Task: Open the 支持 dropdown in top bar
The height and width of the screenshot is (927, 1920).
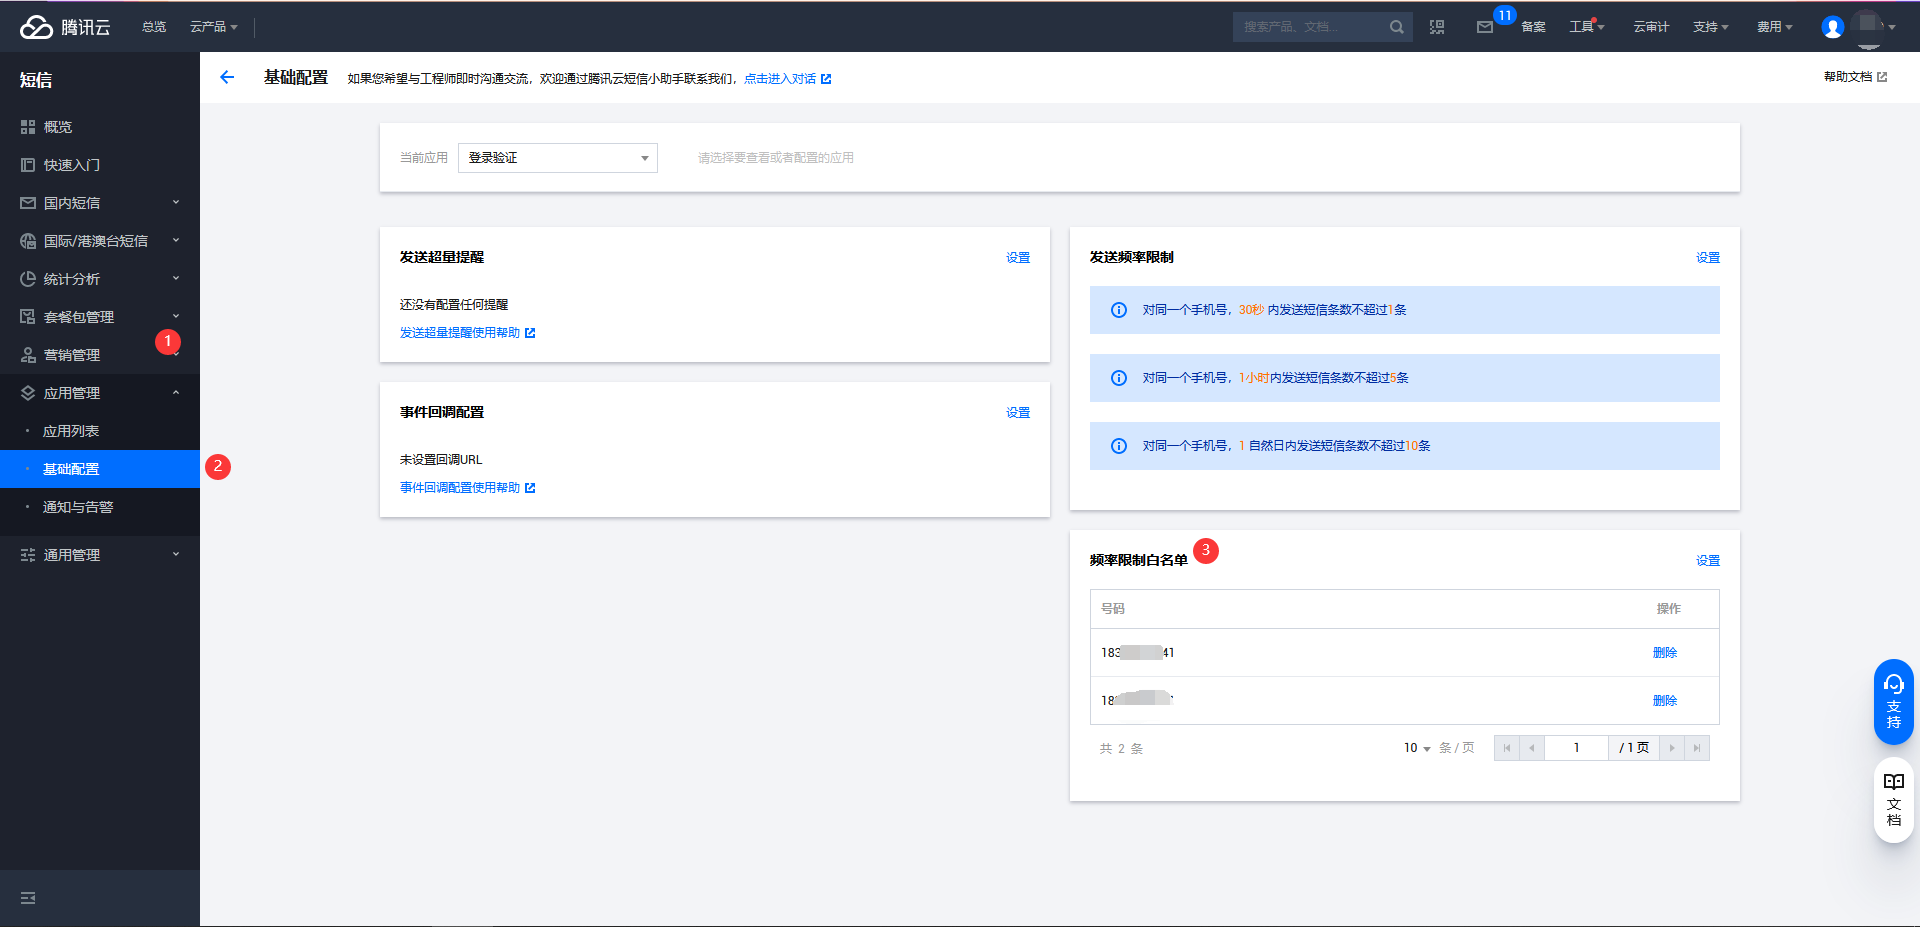Action: (1711, 27)
